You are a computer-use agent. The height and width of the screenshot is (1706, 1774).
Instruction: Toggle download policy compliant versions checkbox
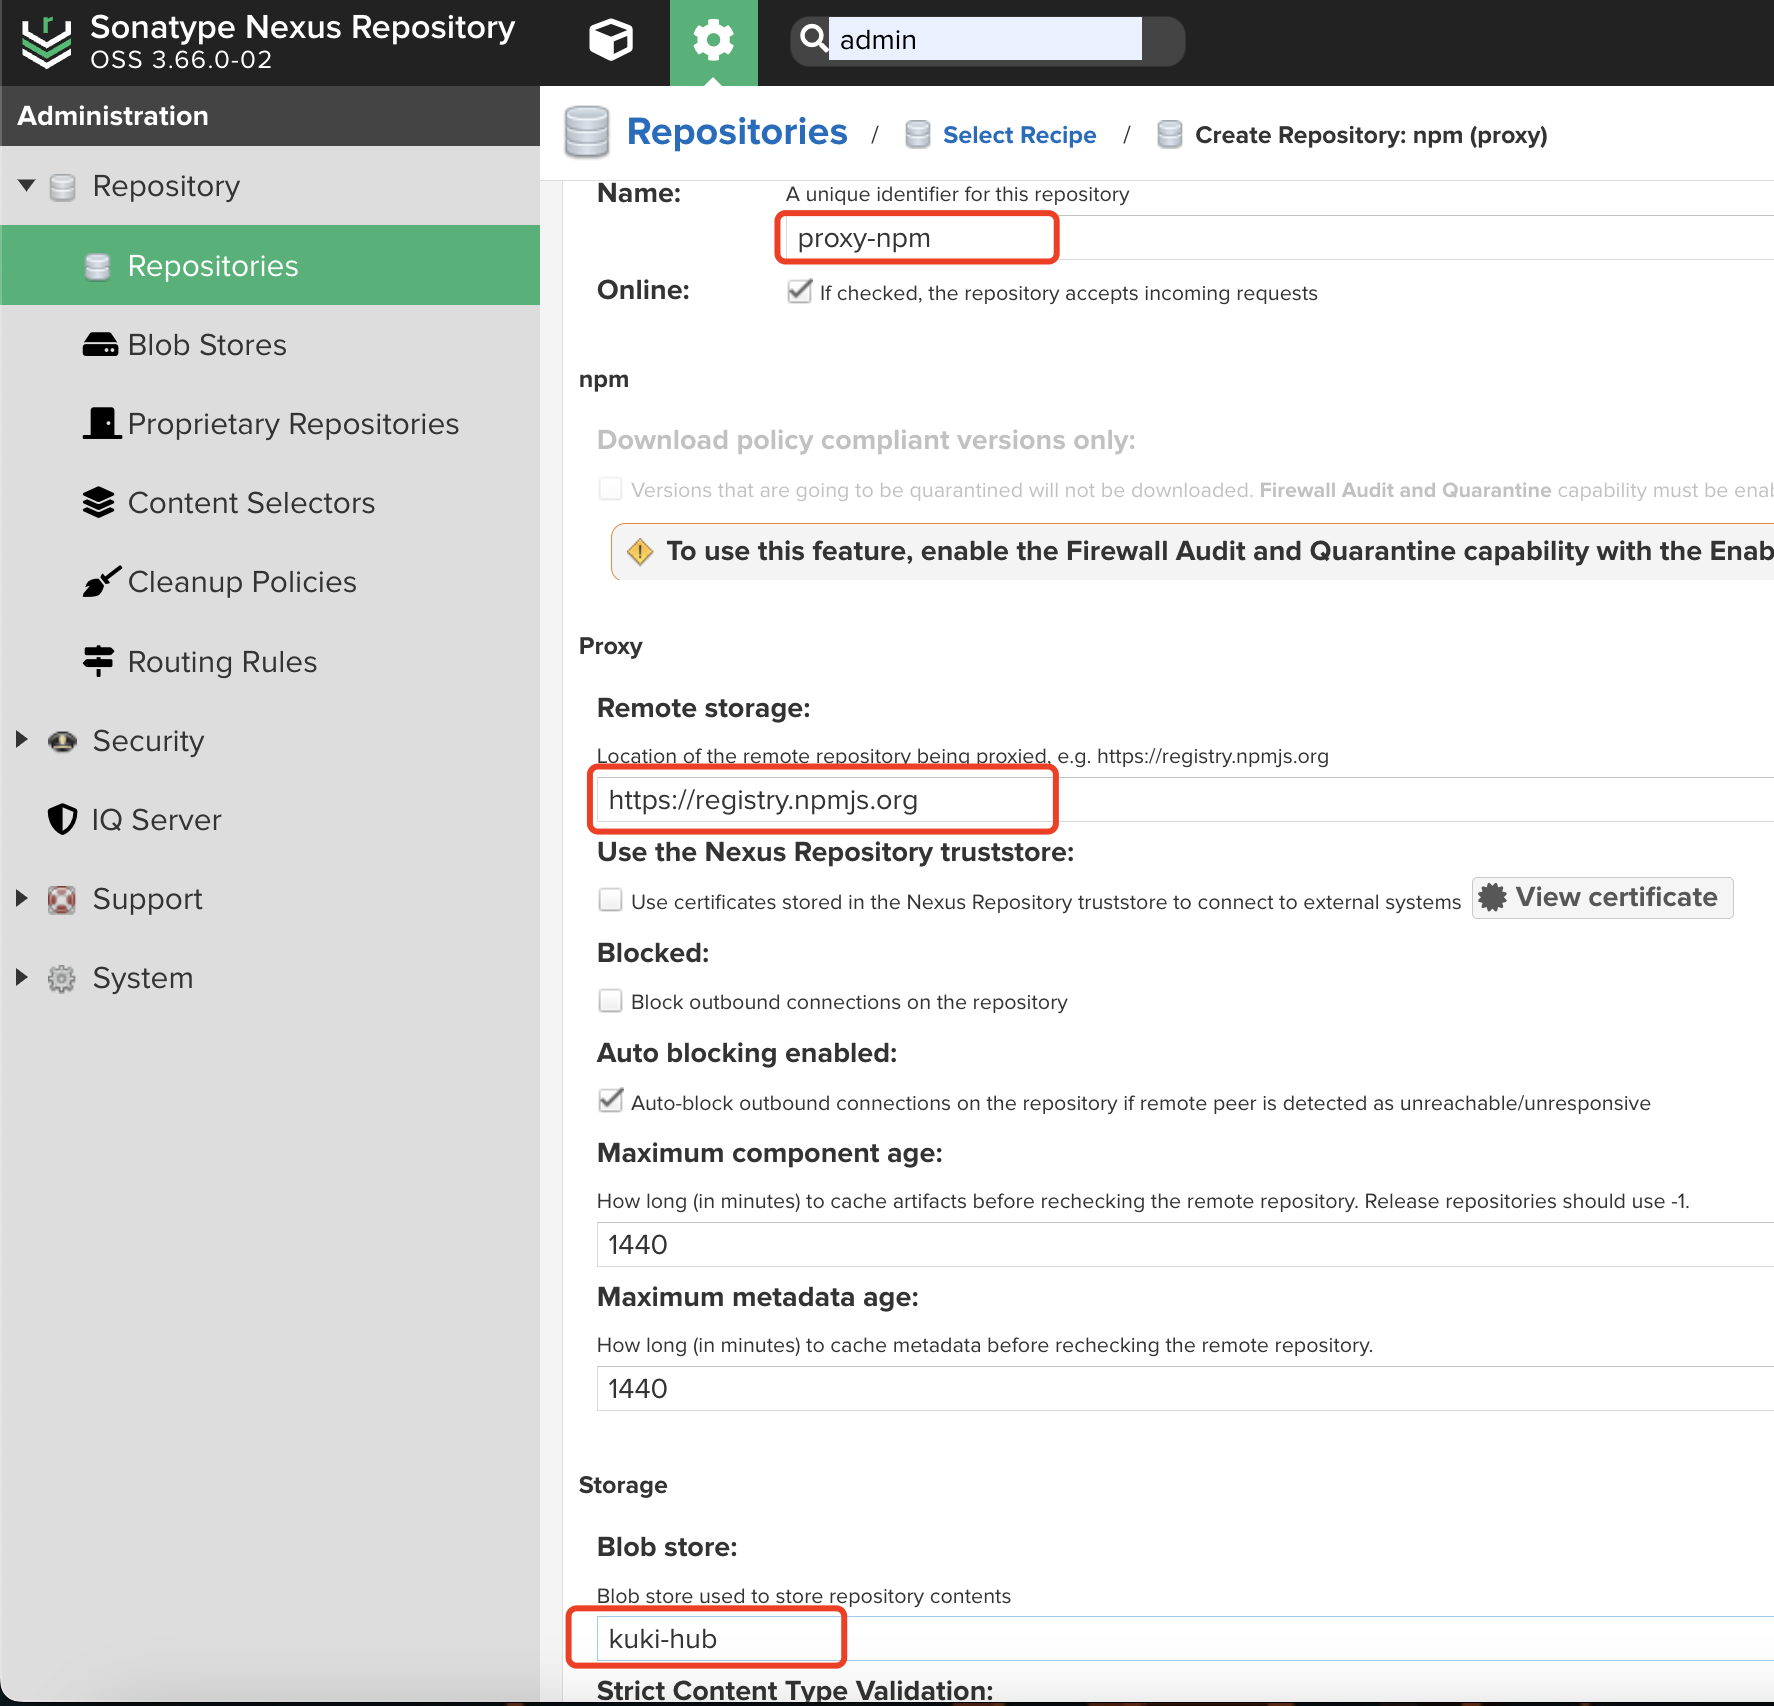pos(610,489)
